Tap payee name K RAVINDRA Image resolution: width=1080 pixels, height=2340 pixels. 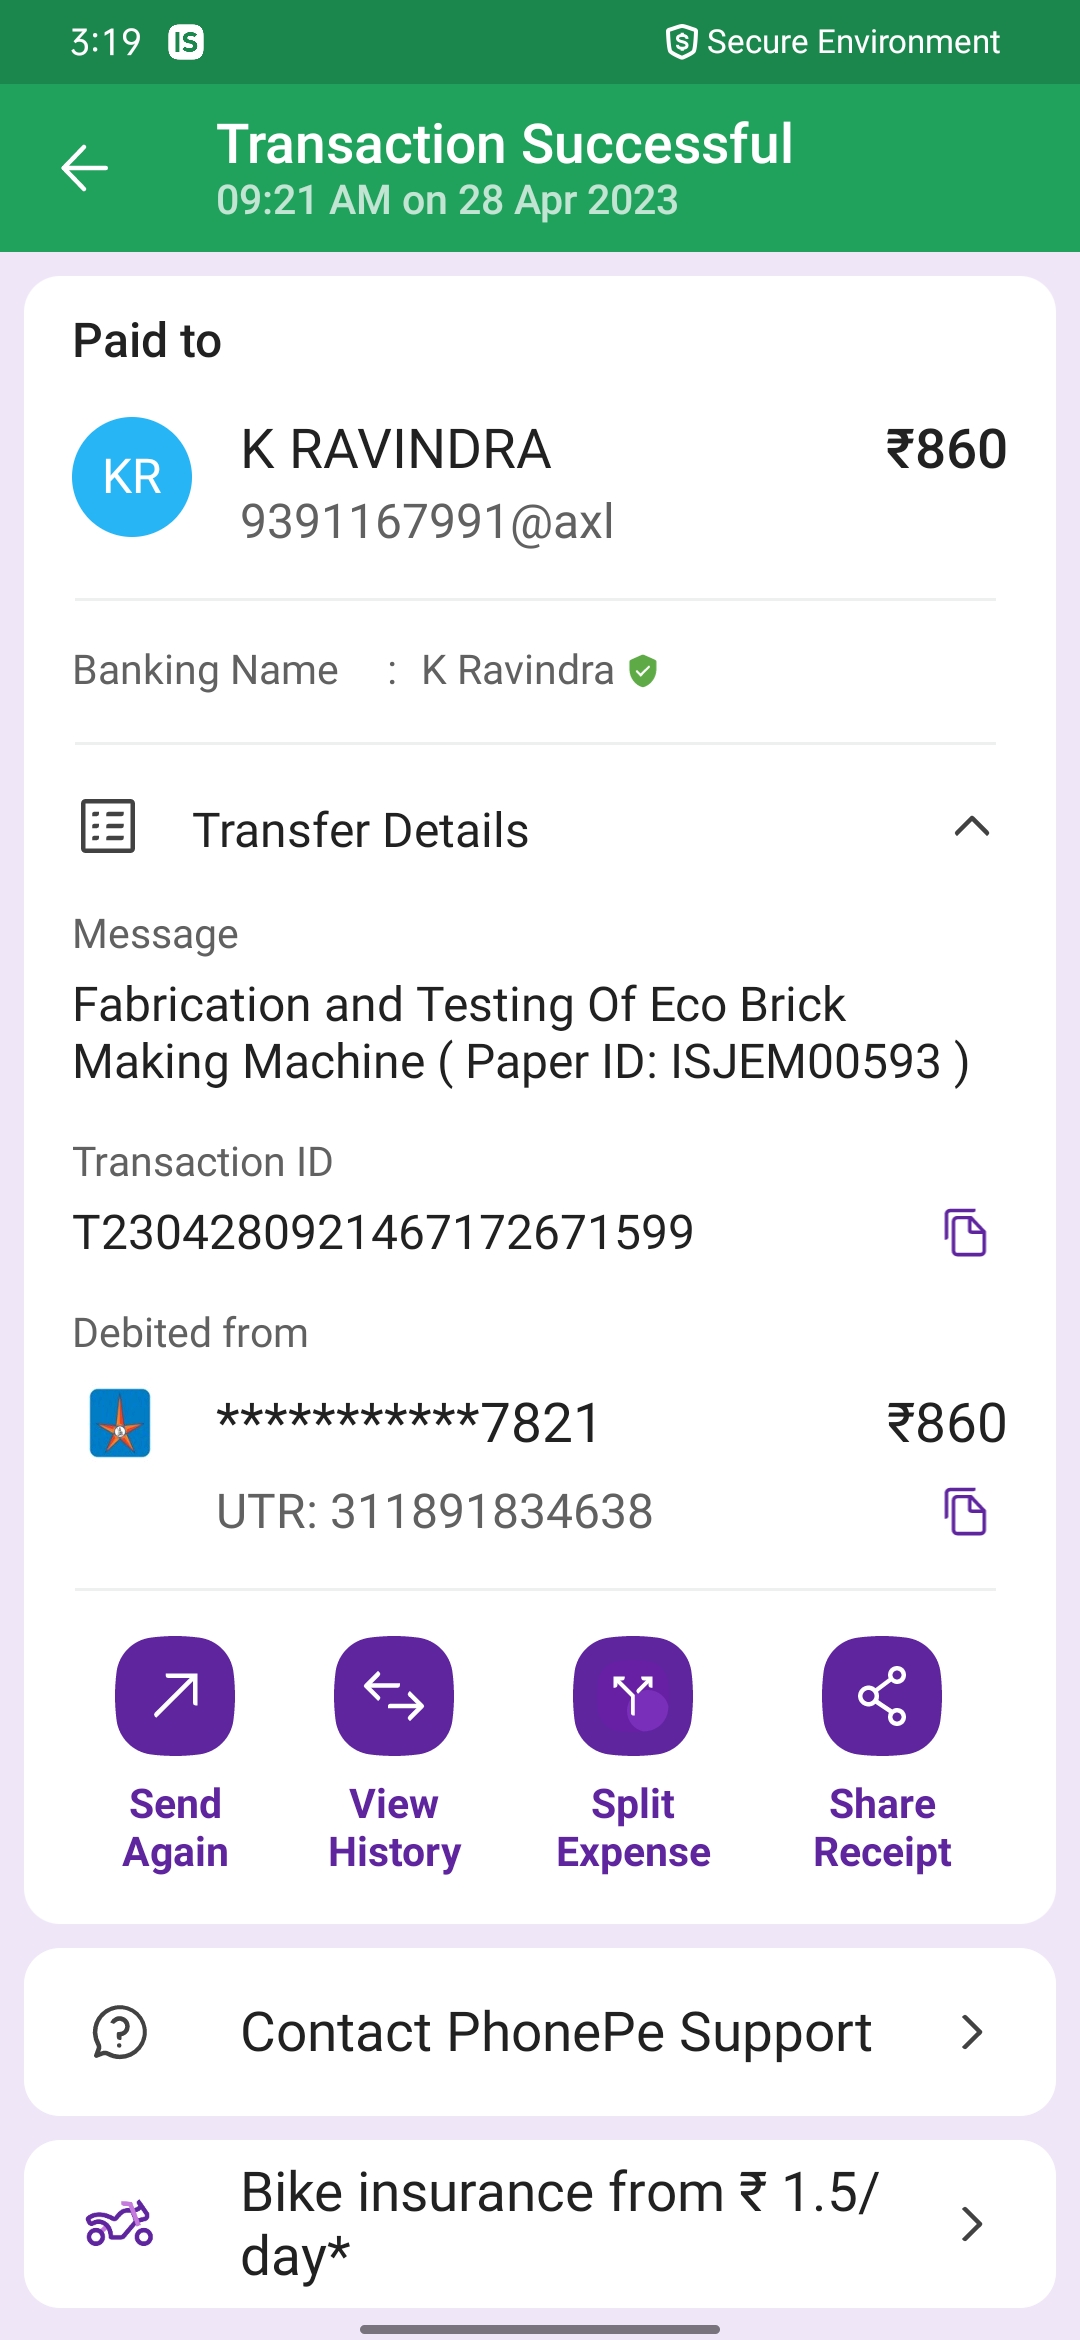(x=396, y=449)
